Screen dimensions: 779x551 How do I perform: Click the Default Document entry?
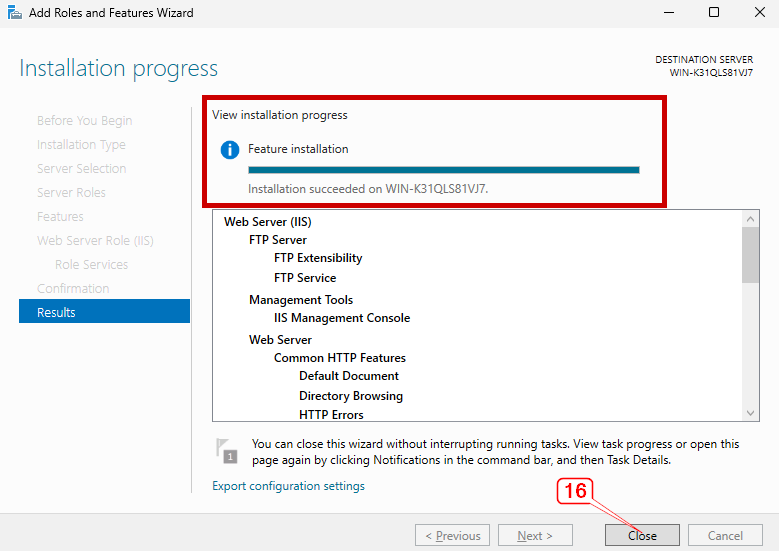[x=349, y=376]
